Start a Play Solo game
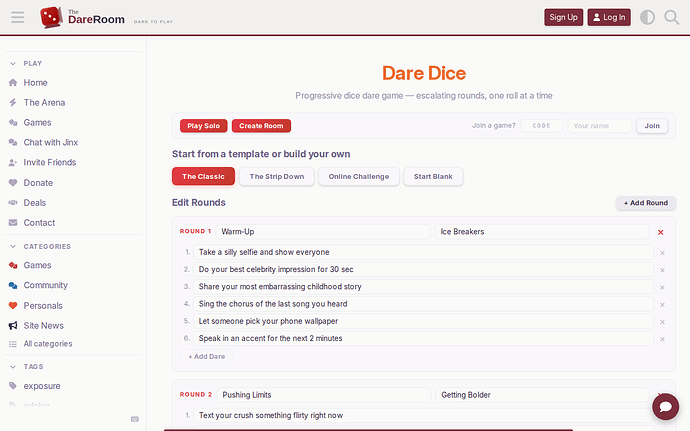 tap(203, 126)
